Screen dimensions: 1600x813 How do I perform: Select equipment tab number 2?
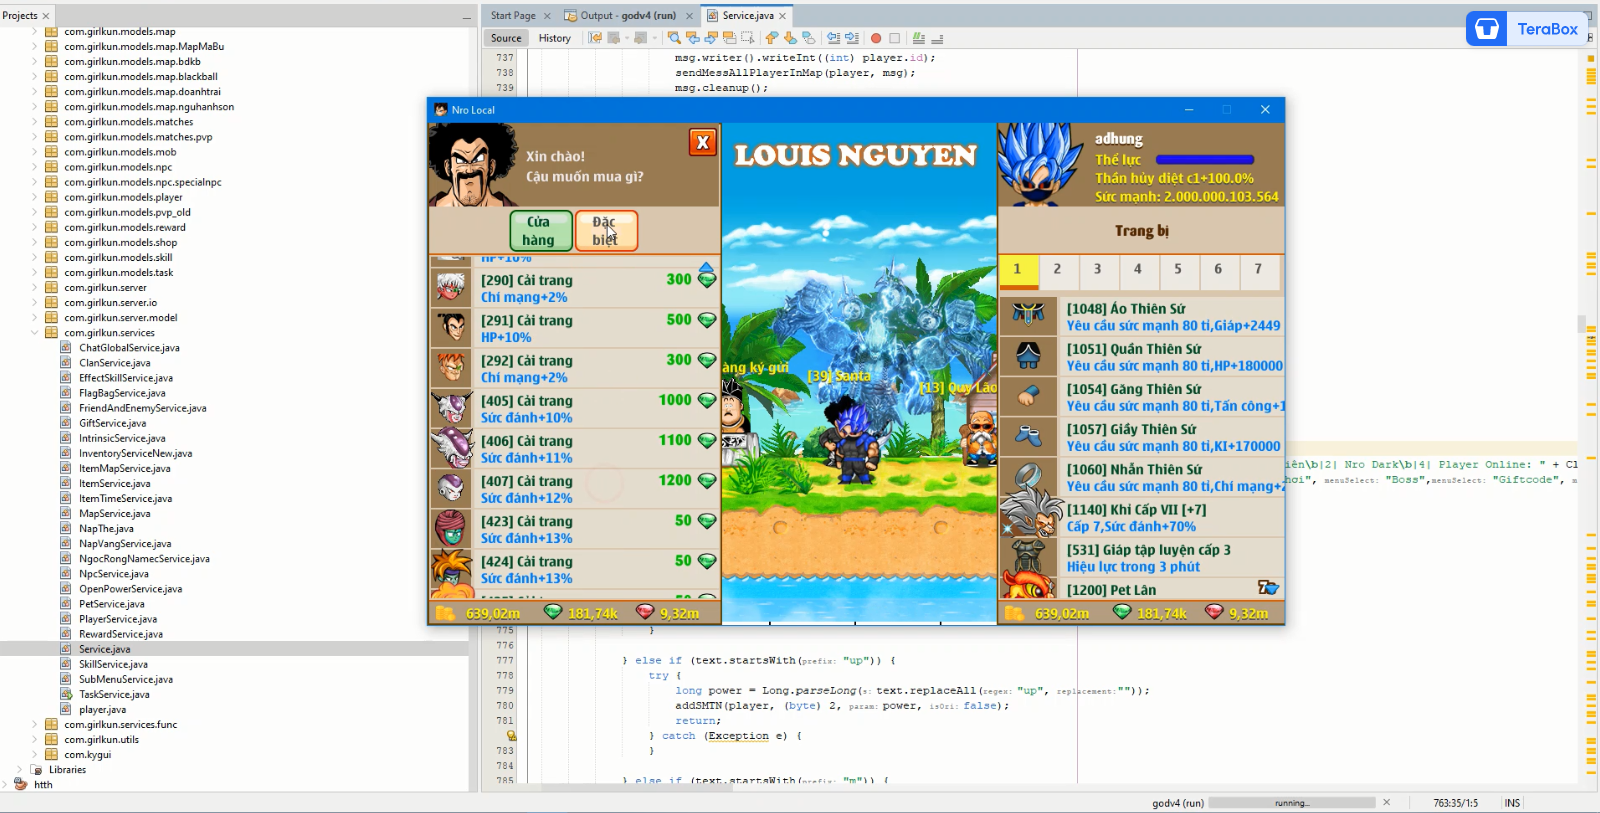click(x=1057, y=270)
